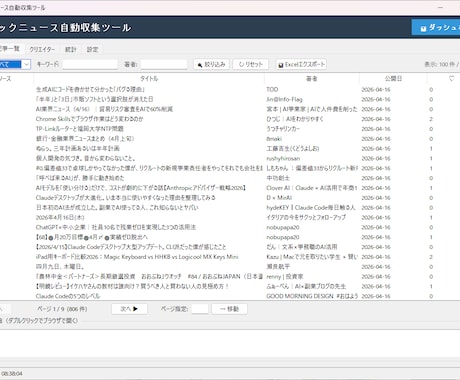The image size is (460, 380).
Task: Select the 銀行・金融業界ニュースまとめ row
Action: pos(85,139)
